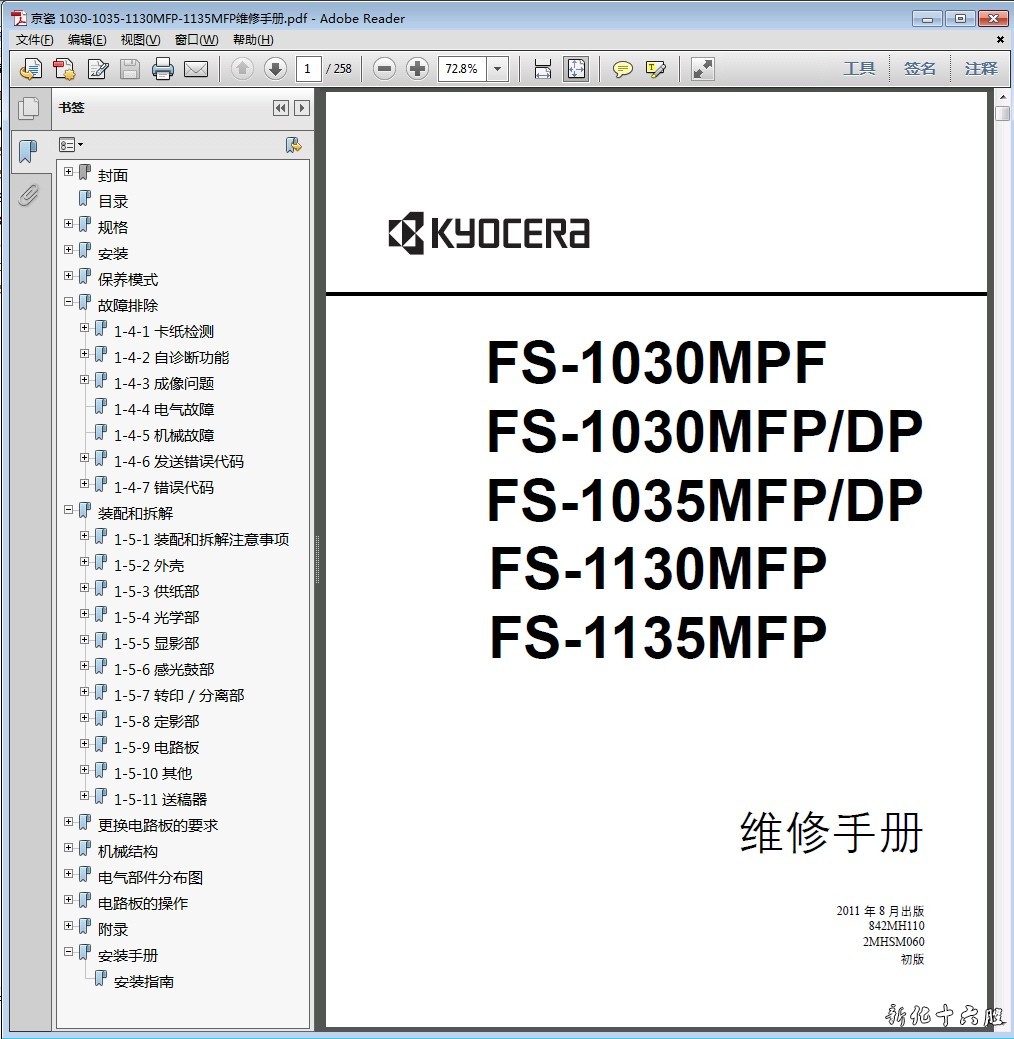Click the Email envelope icon
Screen dimensions: 1014x1039
tap(196, 69)
